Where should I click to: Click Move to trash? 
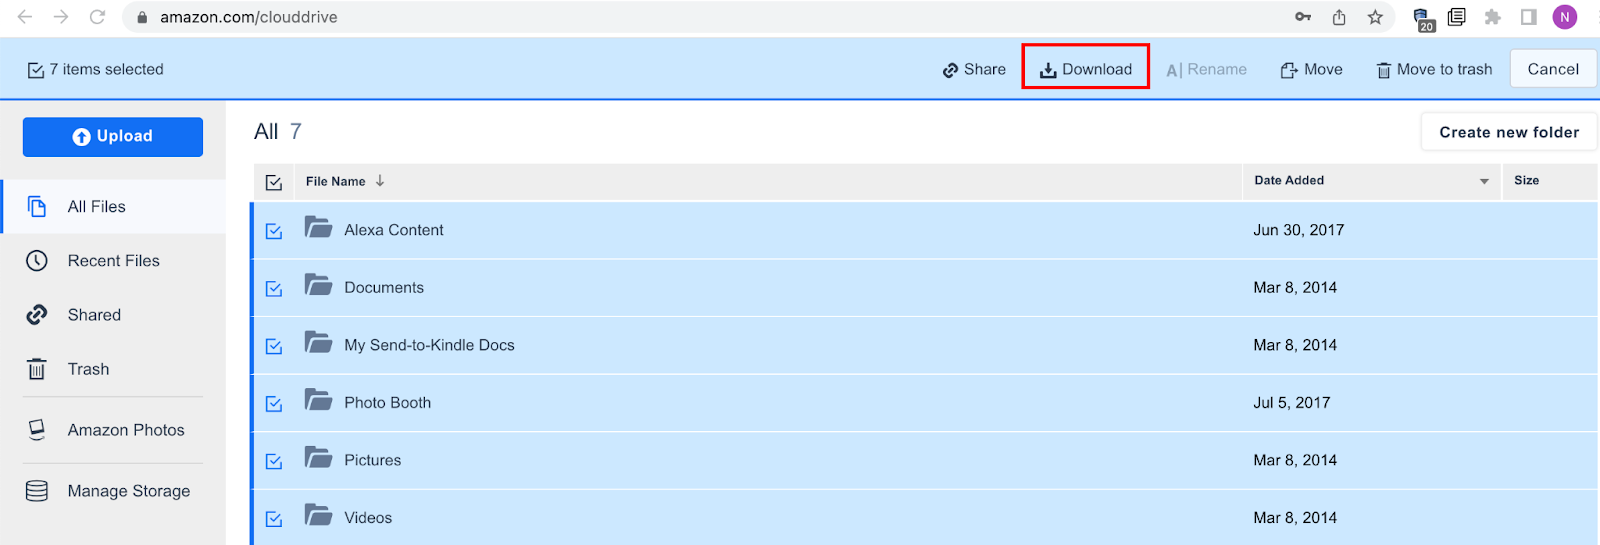1434,69
